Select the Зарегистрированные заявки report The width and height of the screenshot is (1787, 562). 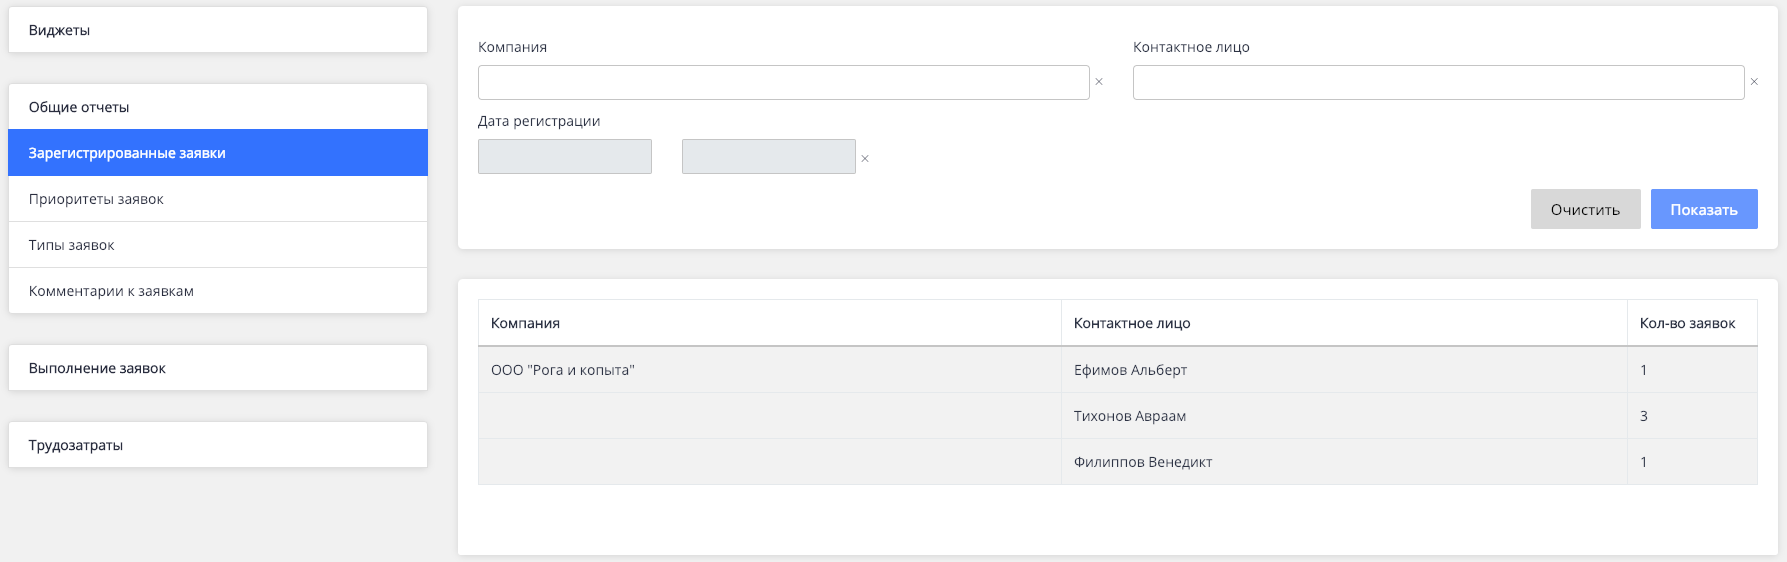tap(217, 153)
